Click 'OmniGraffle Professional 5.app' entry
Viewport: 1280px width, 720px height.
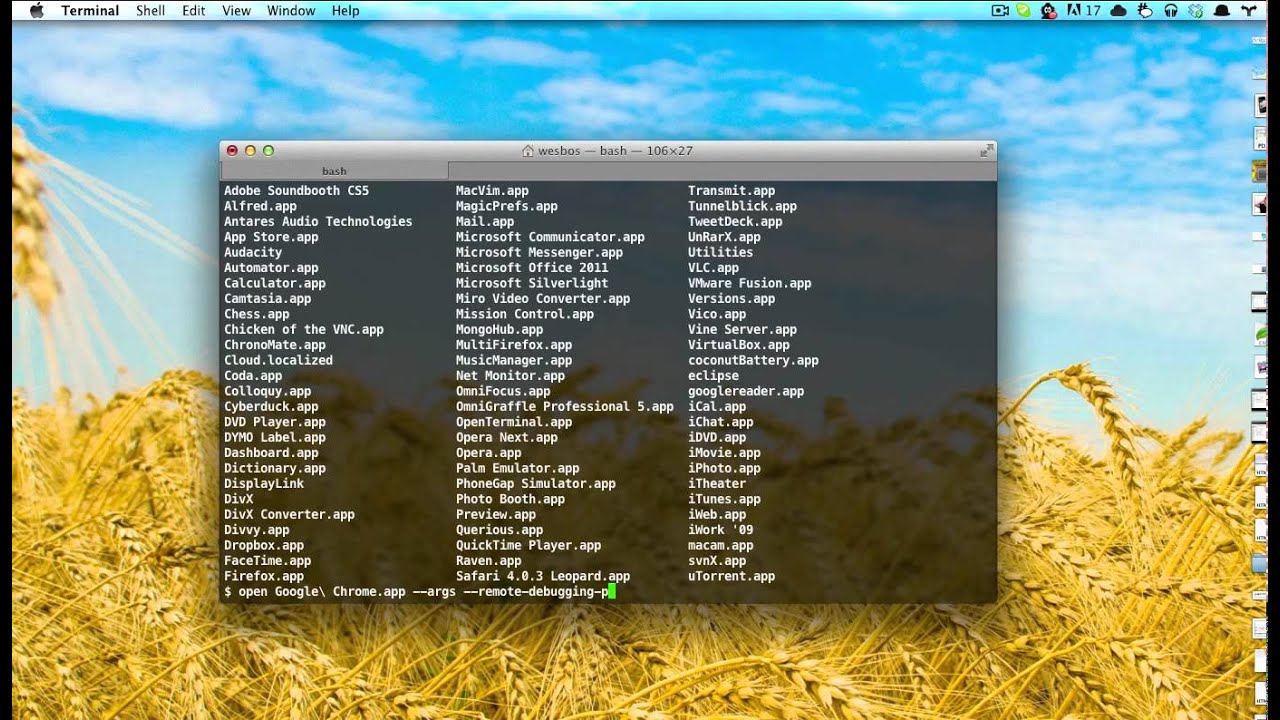[565, 407]
